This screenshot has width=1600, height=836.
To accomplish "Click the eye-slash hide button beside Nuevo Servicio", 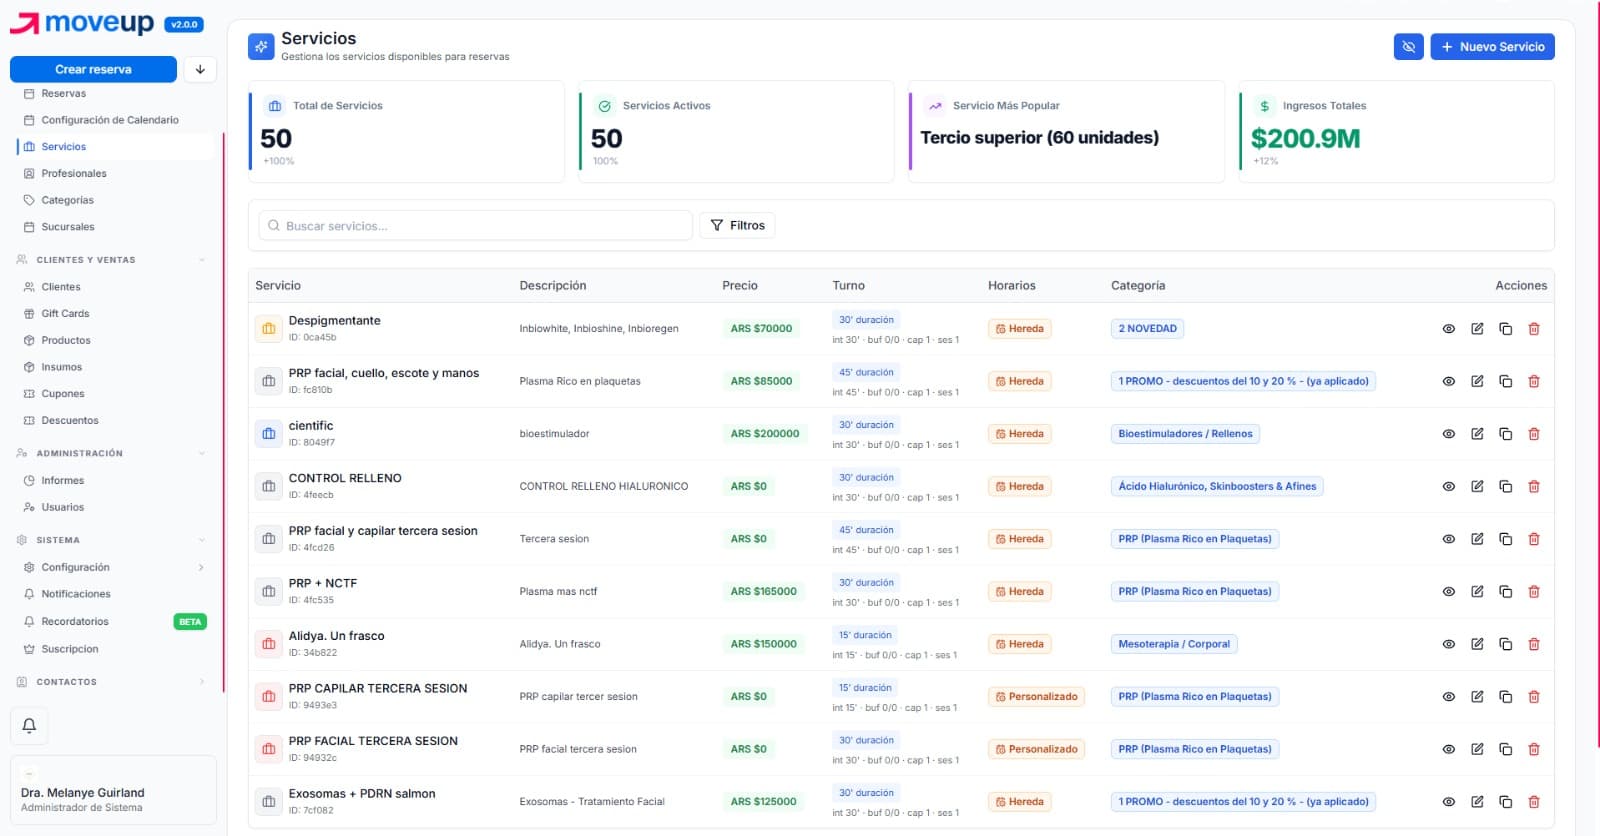I will click(1408, 47).
